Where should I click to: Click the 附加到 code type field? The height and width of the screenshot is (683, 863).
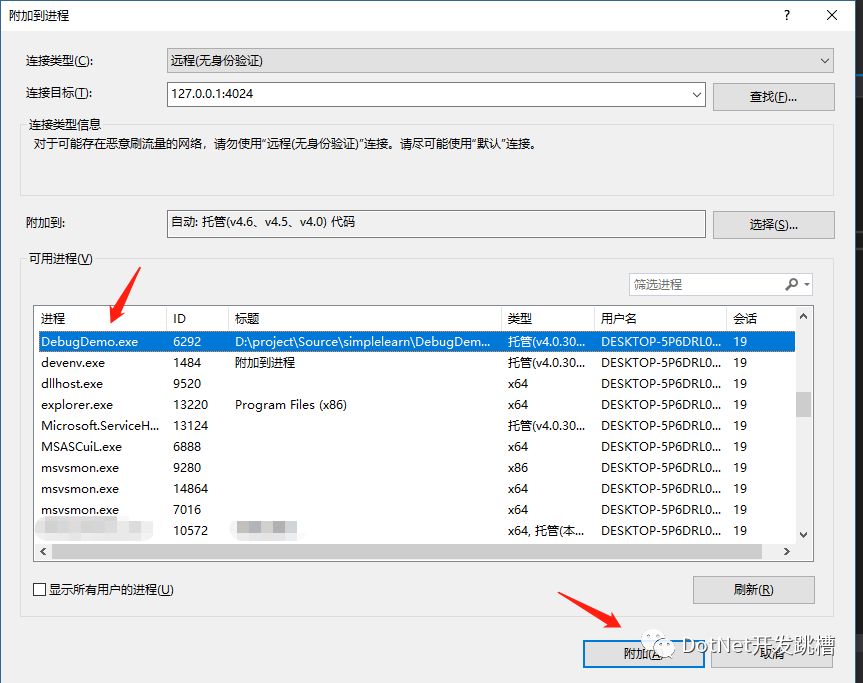point(436,223)
